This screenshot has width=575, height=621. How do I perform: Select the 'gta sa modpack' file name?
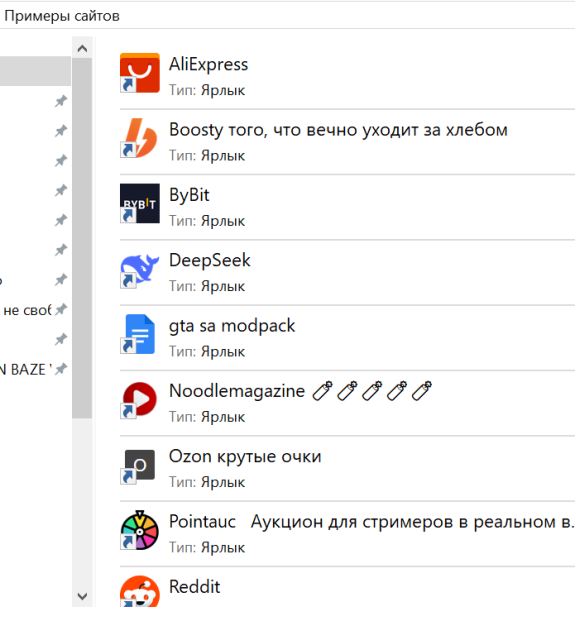click(232, 326)
